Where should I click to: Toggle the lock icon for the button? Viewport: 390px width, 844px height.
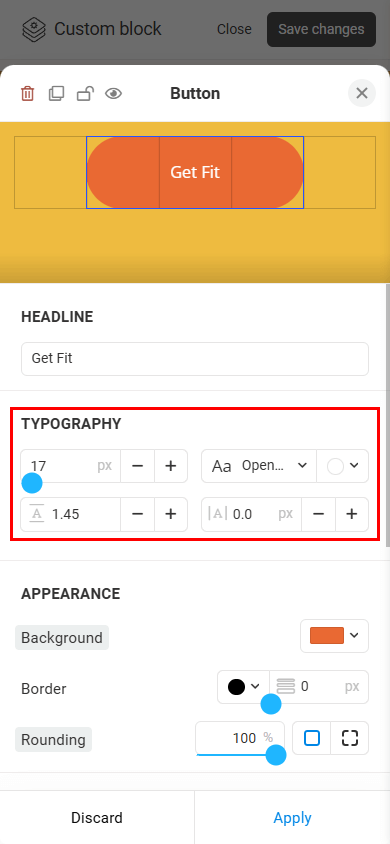coord(85,94)
